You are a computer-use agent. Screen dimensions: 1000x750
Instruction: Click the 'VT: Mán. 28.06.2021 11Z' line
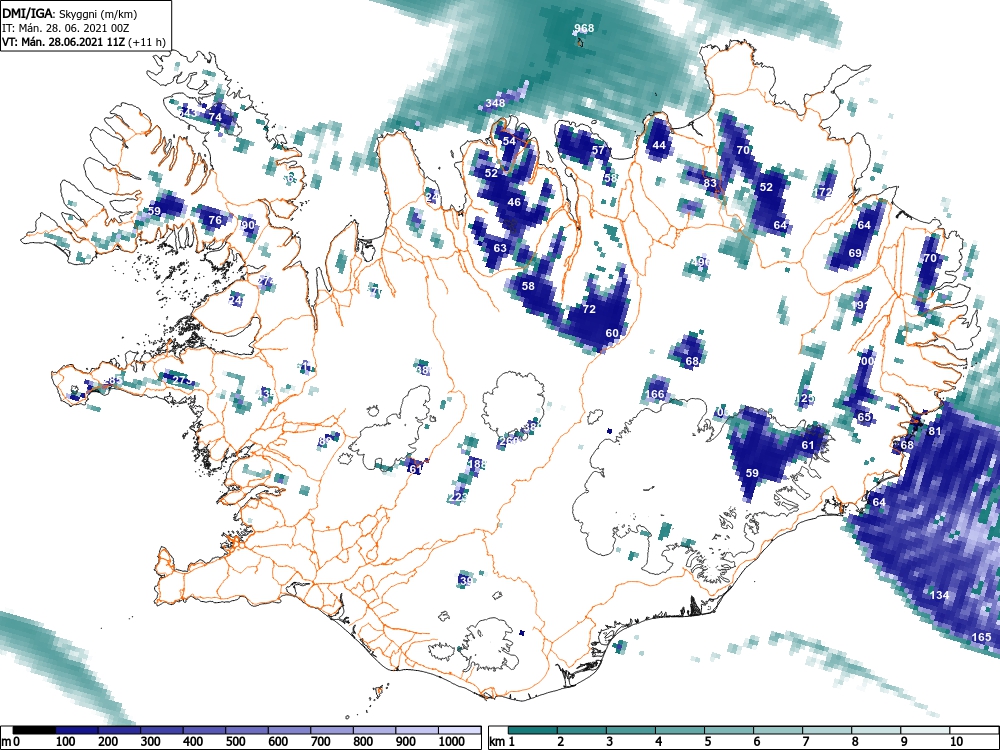tap(84, 42)
